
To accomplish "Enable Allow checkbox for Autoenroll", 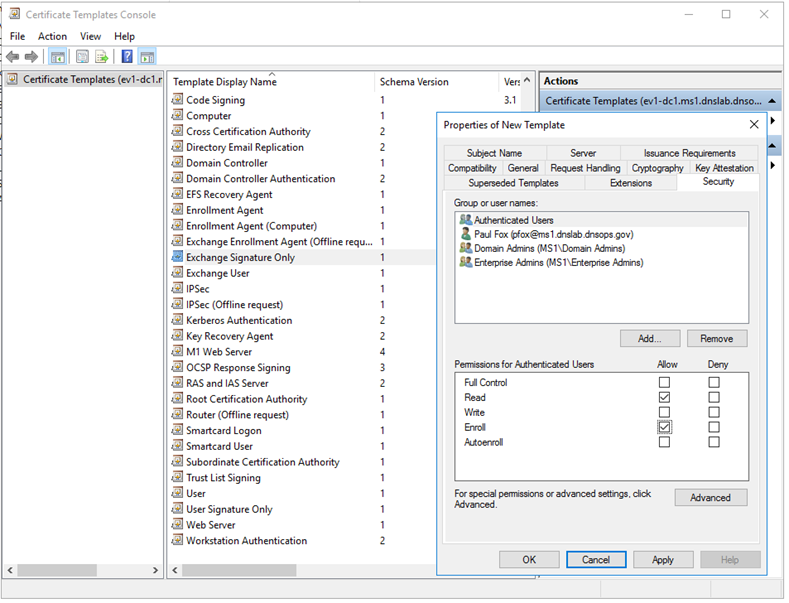I will (x=664, y=442).
